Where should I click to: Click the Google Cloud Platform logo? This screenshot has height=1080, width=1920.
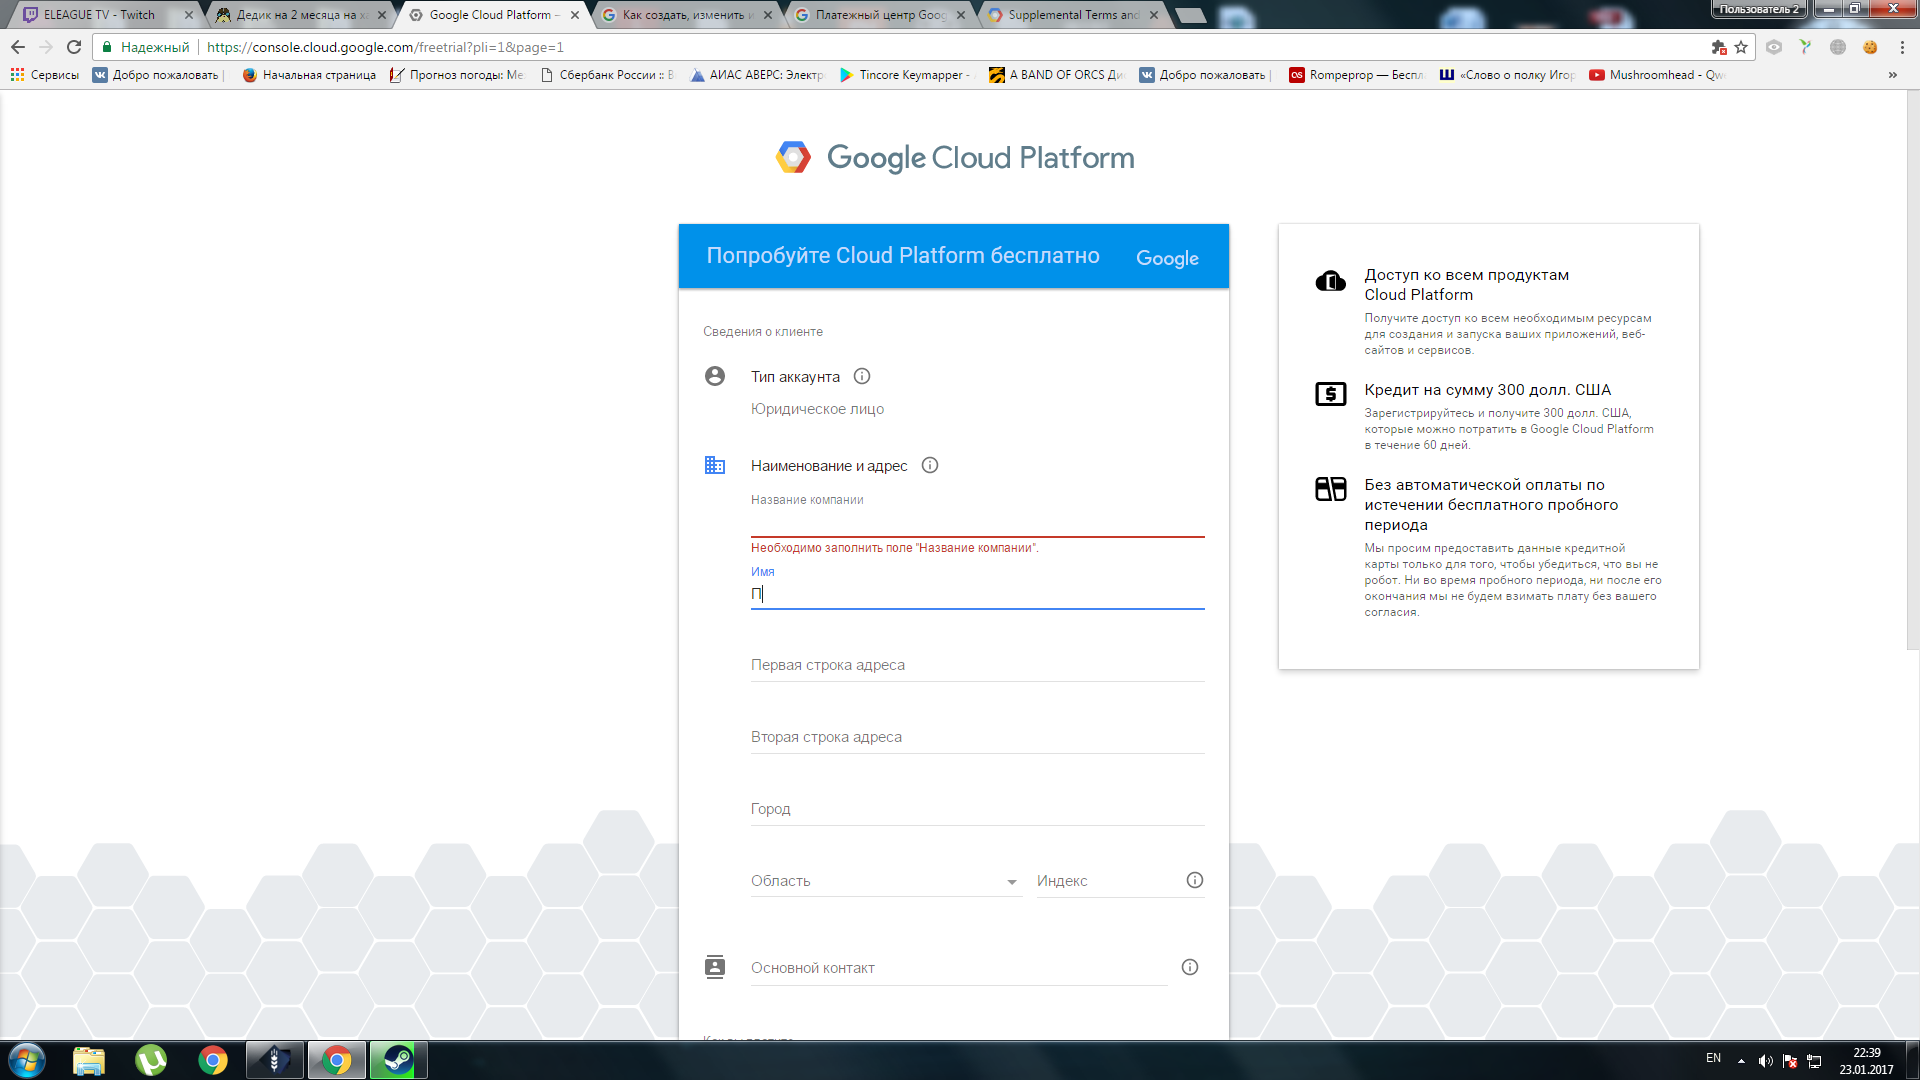955,158
